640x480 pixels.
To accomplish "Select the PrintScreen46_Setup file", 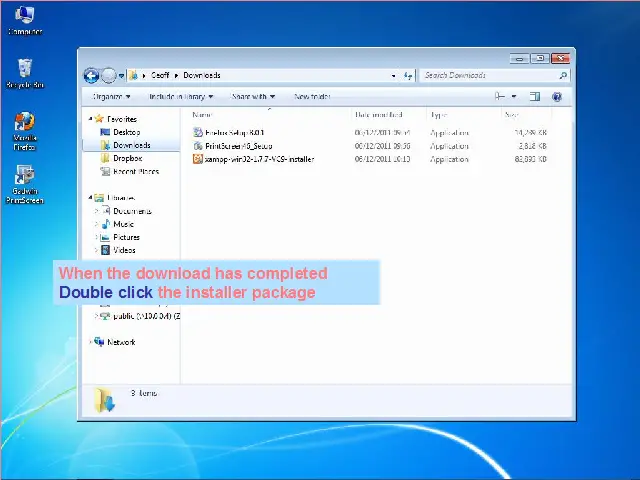I will [238, 146].
